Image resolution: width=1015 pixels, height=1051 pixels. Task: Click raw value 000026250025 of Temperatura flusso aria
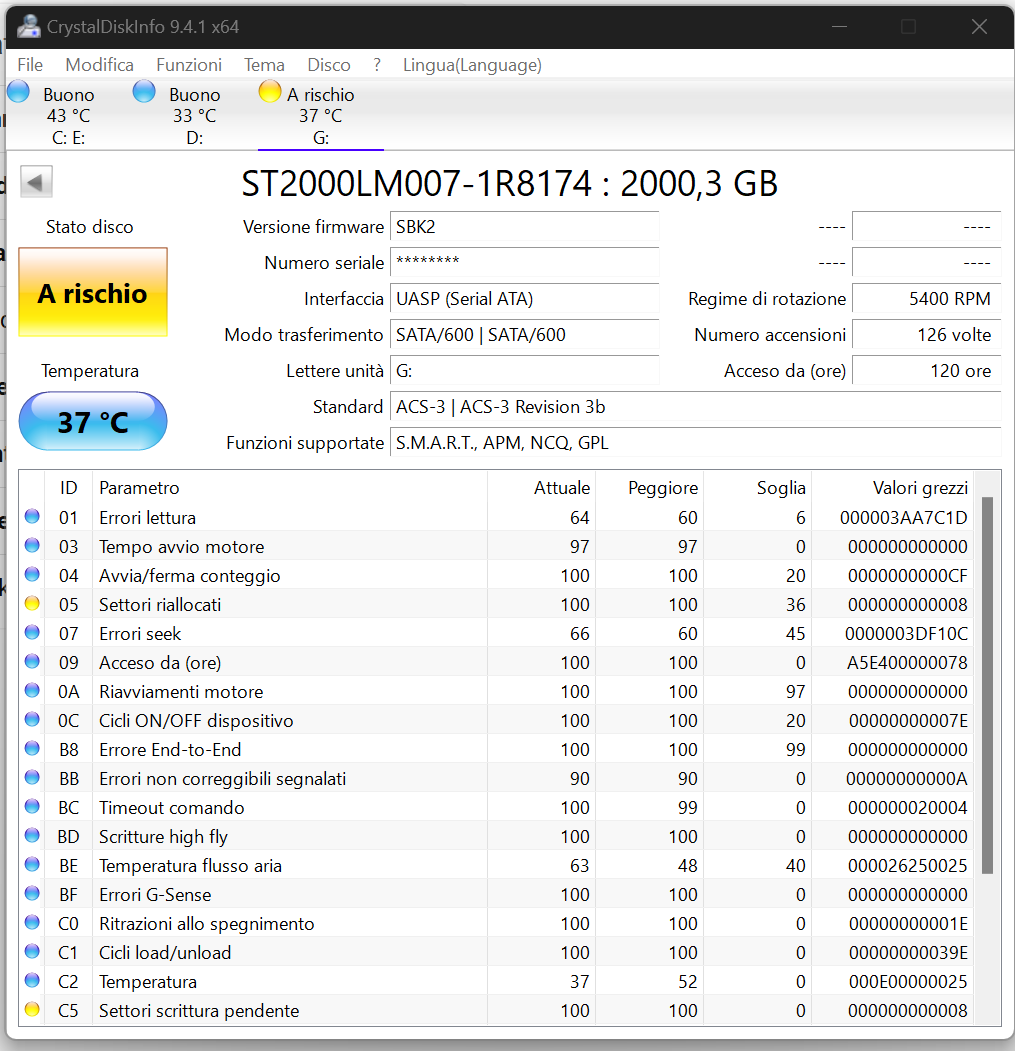click(907, 866)
